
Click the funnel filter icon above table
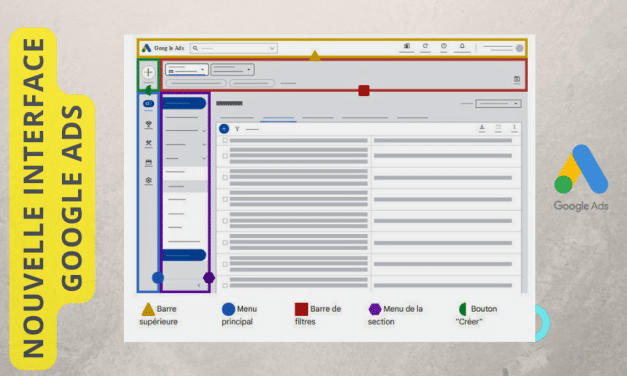pos(237,129)
